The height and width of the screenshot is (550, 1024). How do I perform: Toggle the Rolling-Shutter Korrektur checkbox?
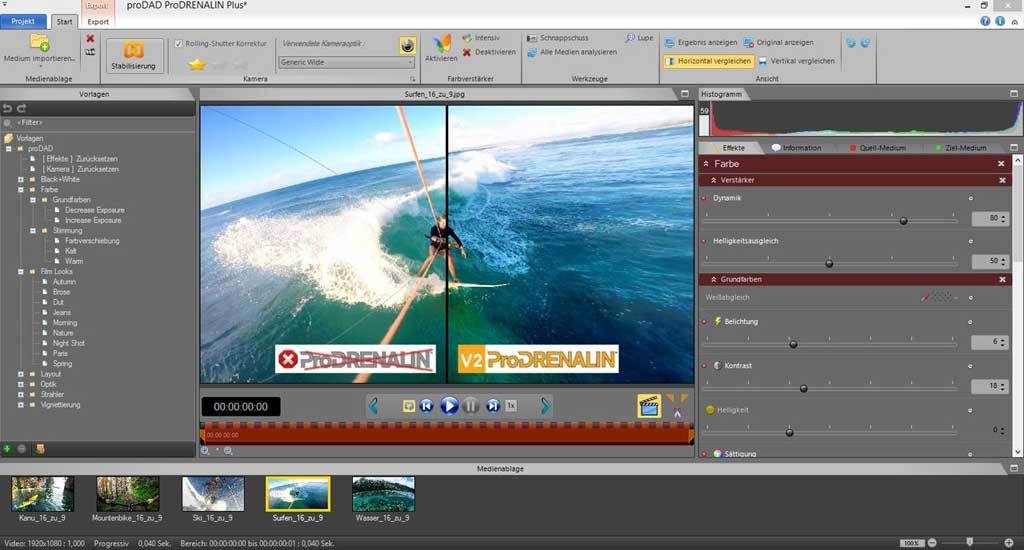pos(178,44)
